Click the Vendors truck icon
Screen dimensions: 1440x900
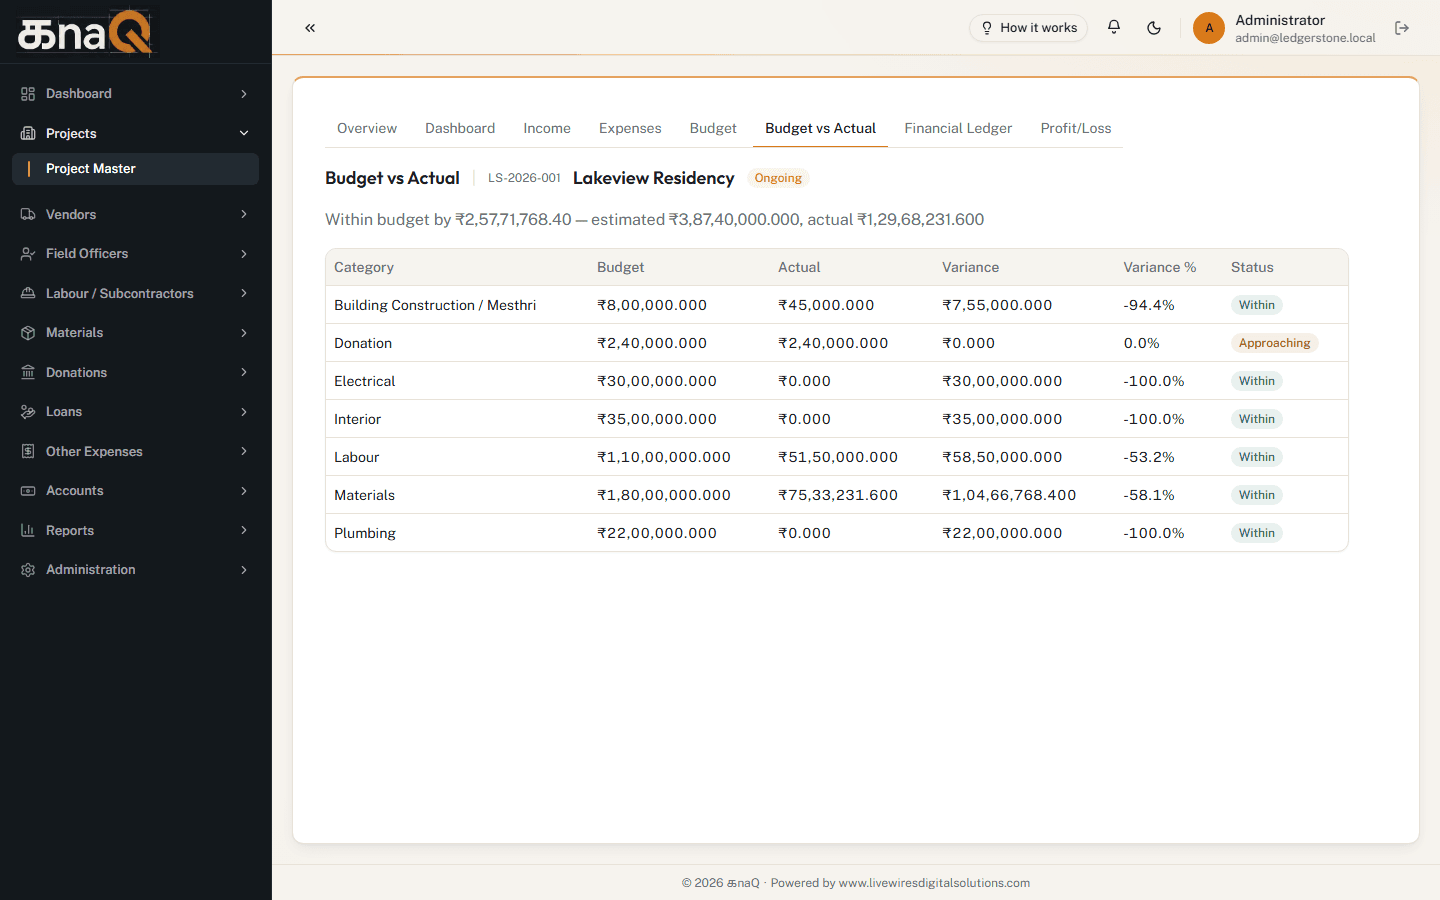[28, 214]
